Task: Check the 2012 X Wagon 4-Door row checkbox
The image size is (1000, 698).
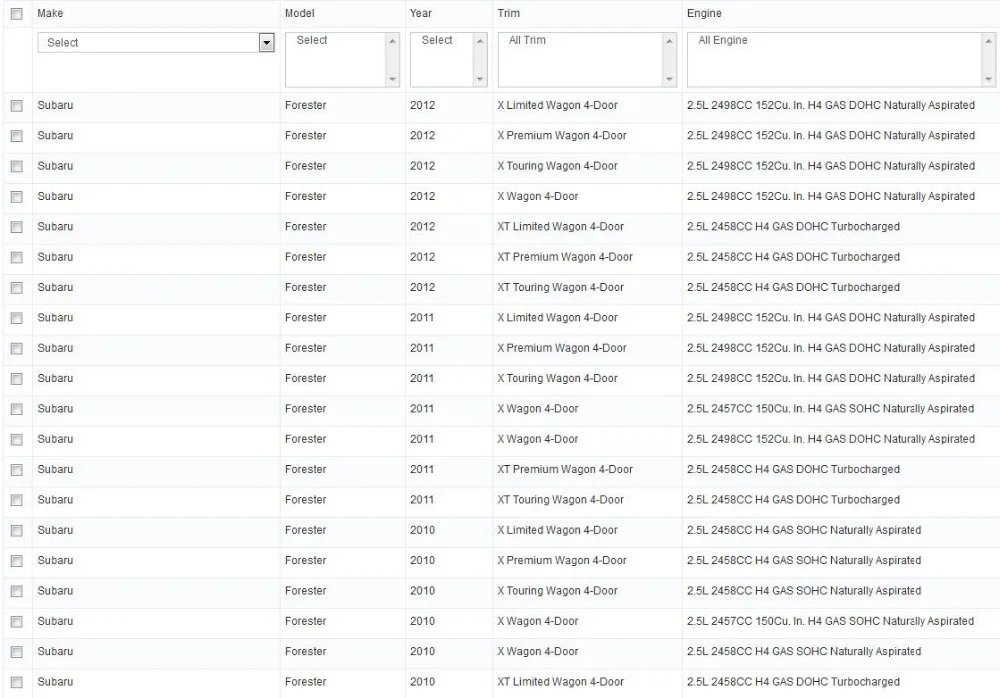Action: click(x=17, y=197)
